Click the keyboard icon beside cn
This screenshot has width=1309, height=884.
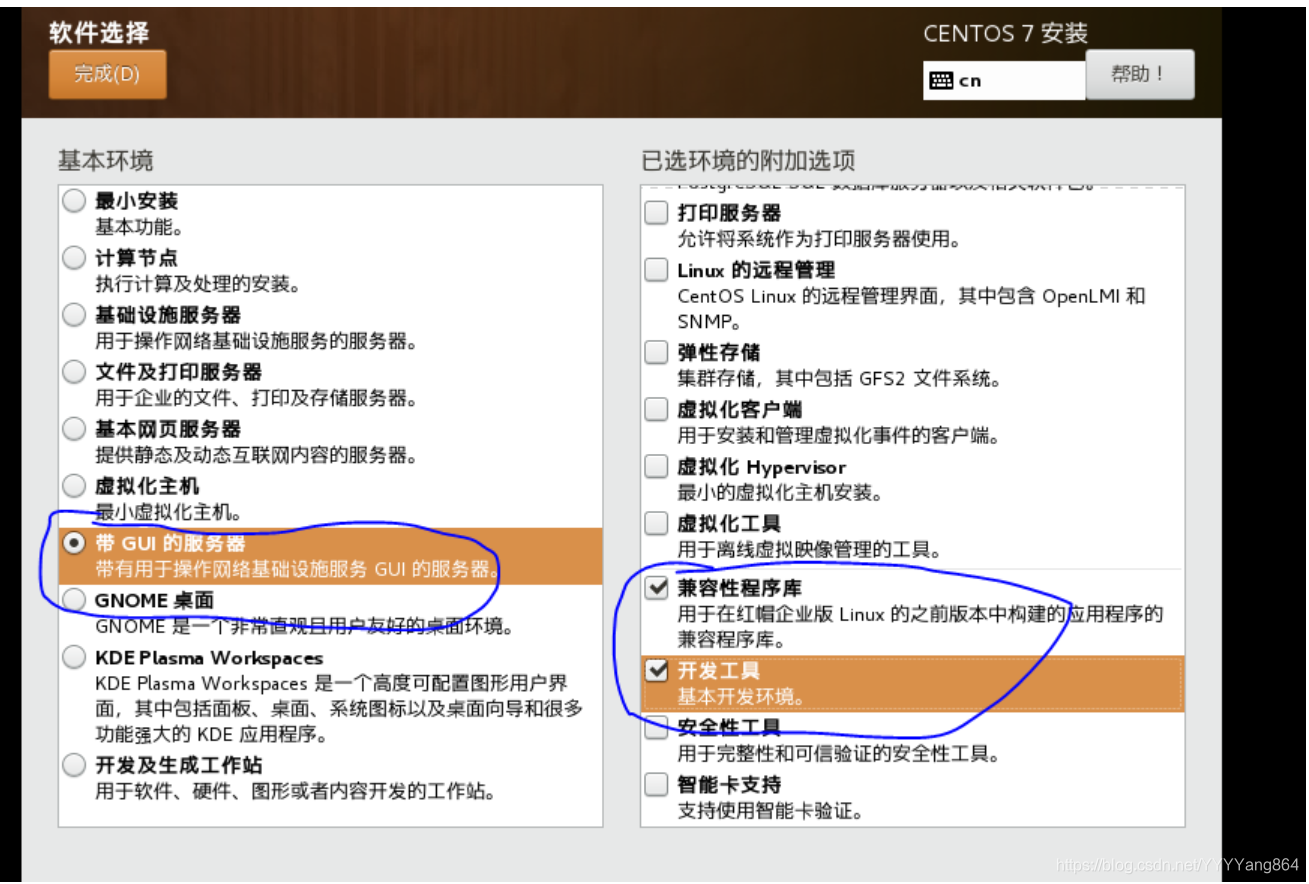click(940, 81)
